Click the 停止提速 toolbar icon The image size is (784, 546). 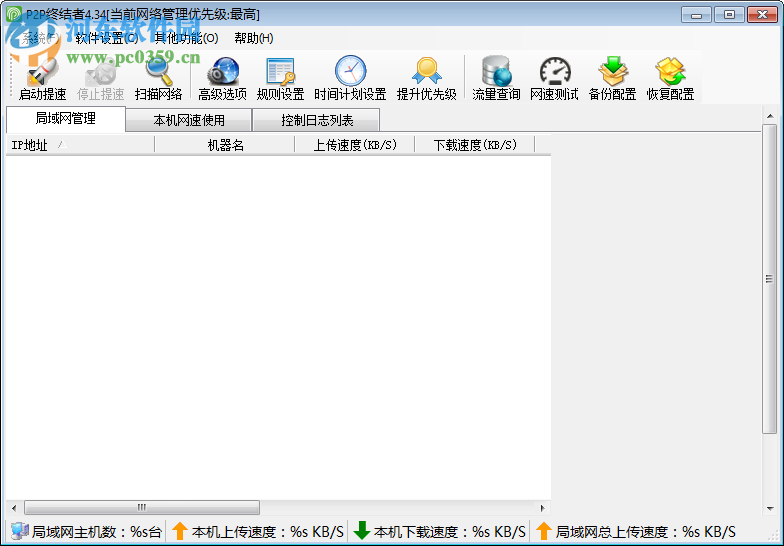[100, 74]
